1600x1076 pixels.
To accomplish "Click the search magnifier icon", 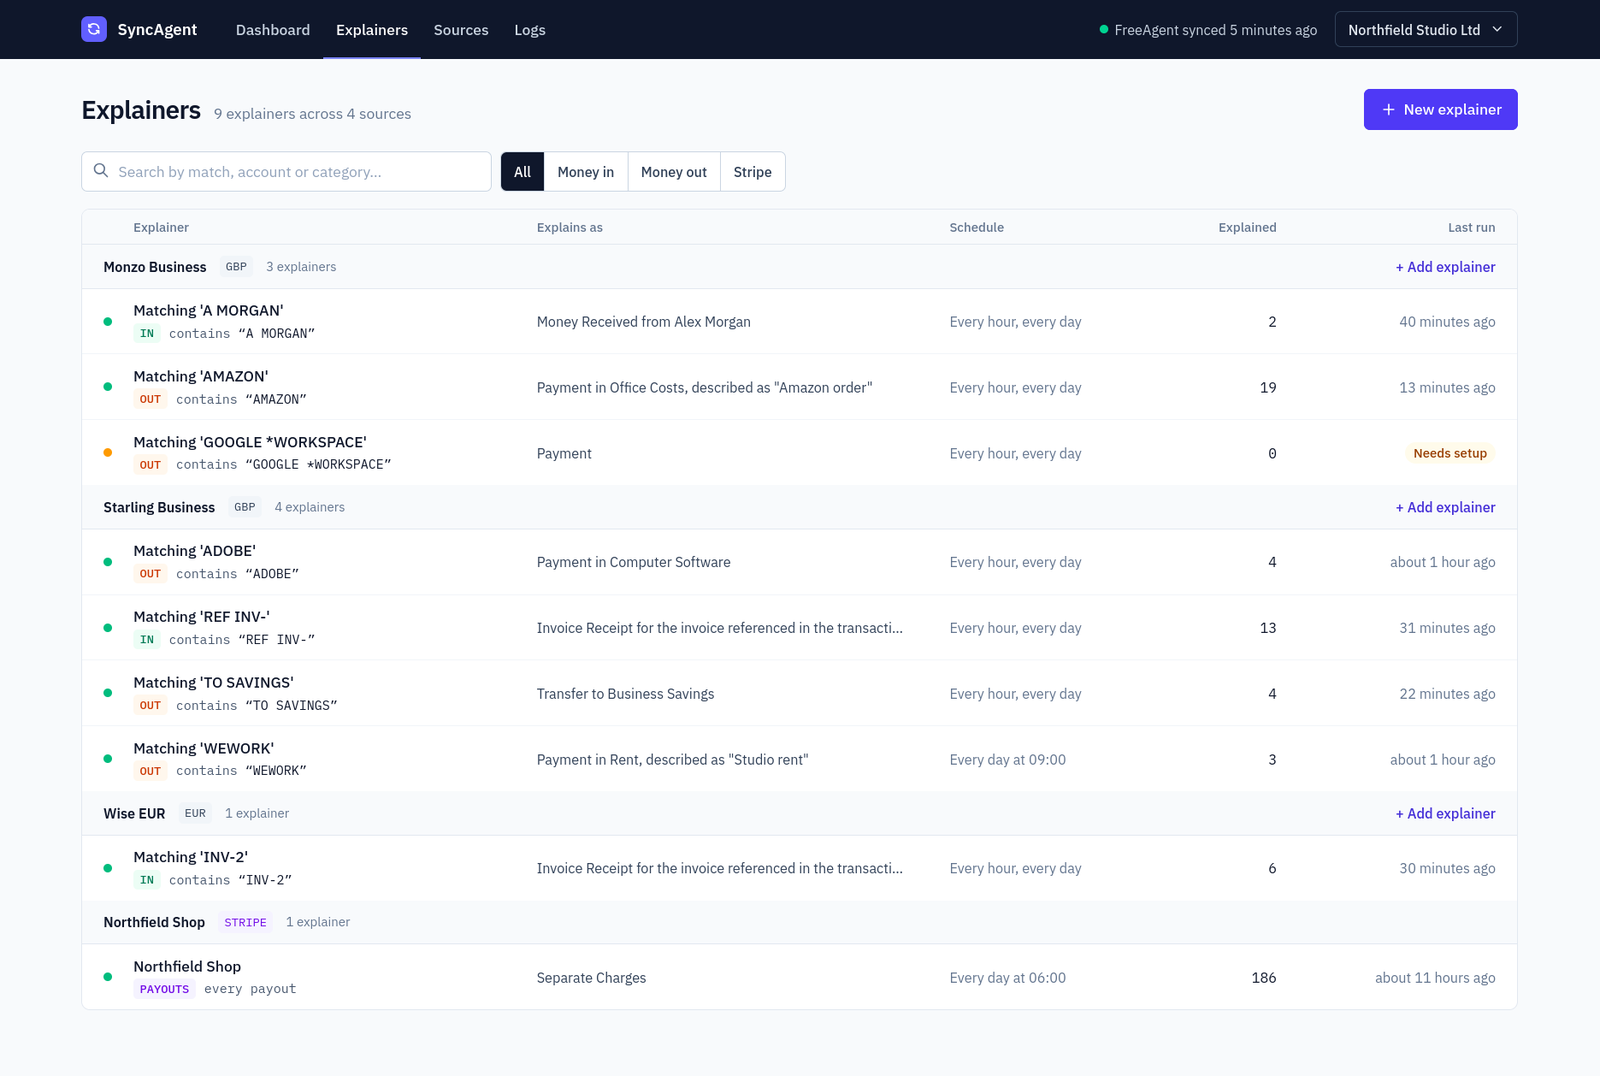I will tap(101, 171).
